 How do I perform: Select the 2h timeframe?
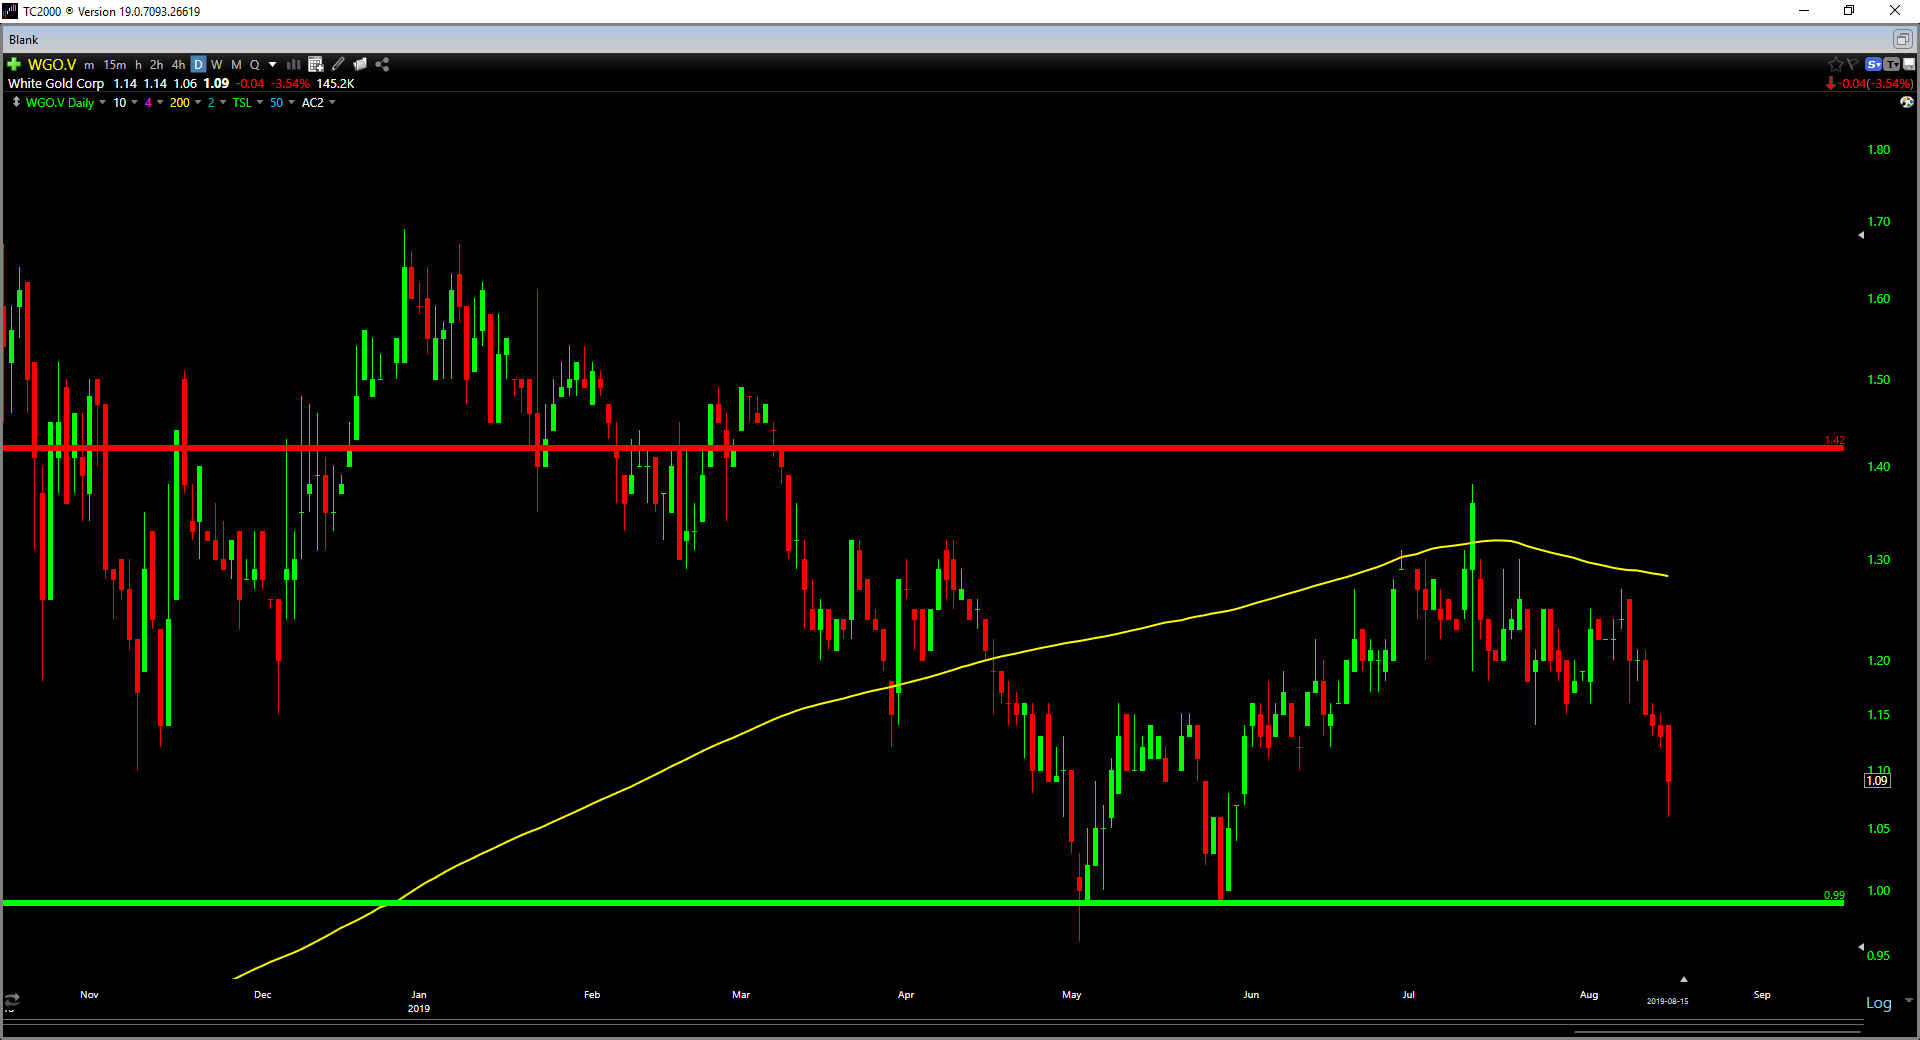[x=157, y=65]
